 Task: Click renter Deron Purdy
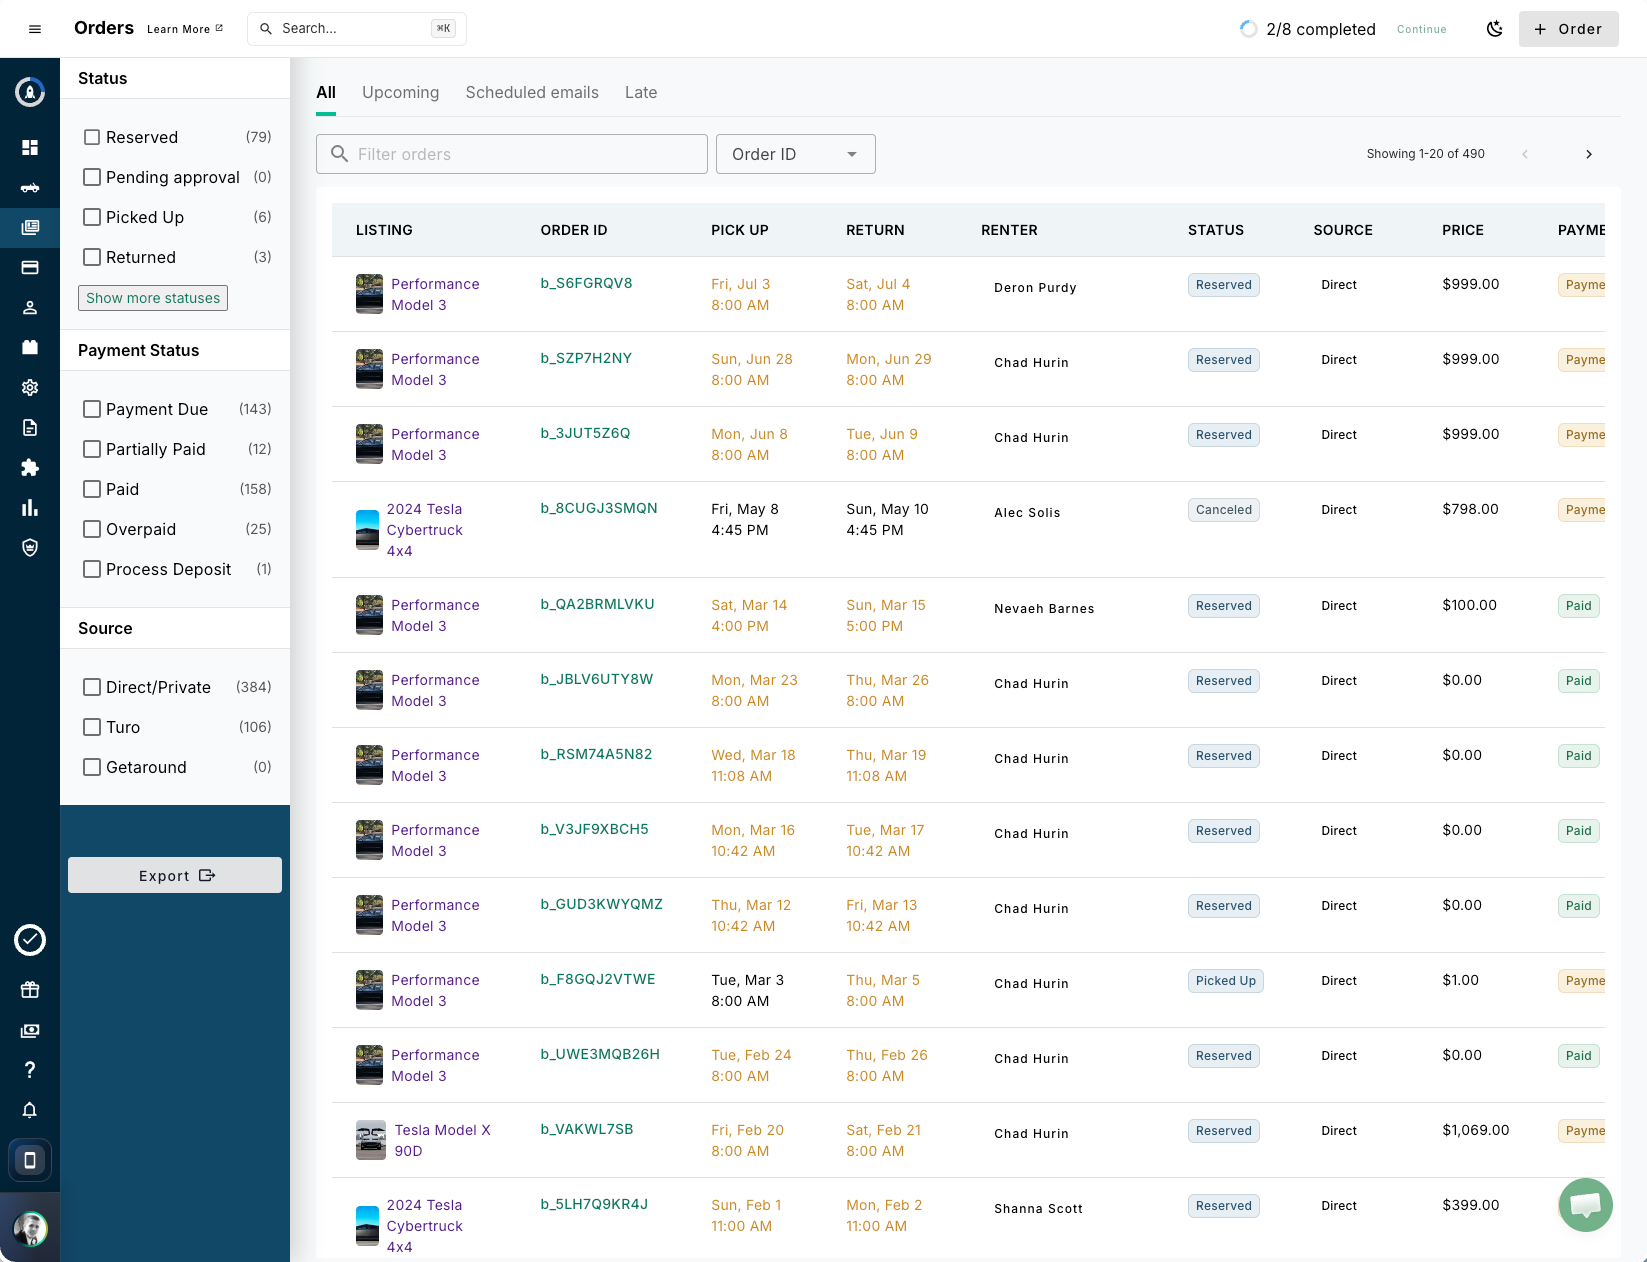1035,287
